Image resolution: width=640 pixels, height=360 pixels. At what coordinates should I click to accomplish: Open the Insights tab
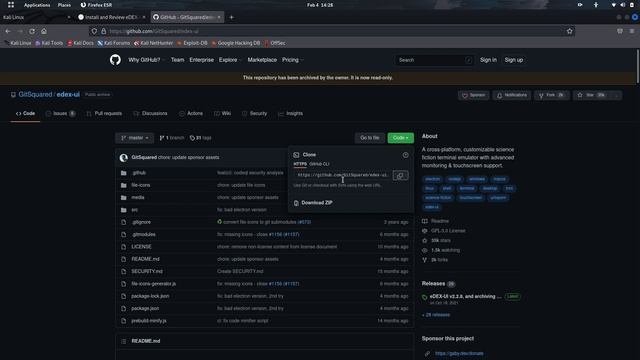[290, 113]
